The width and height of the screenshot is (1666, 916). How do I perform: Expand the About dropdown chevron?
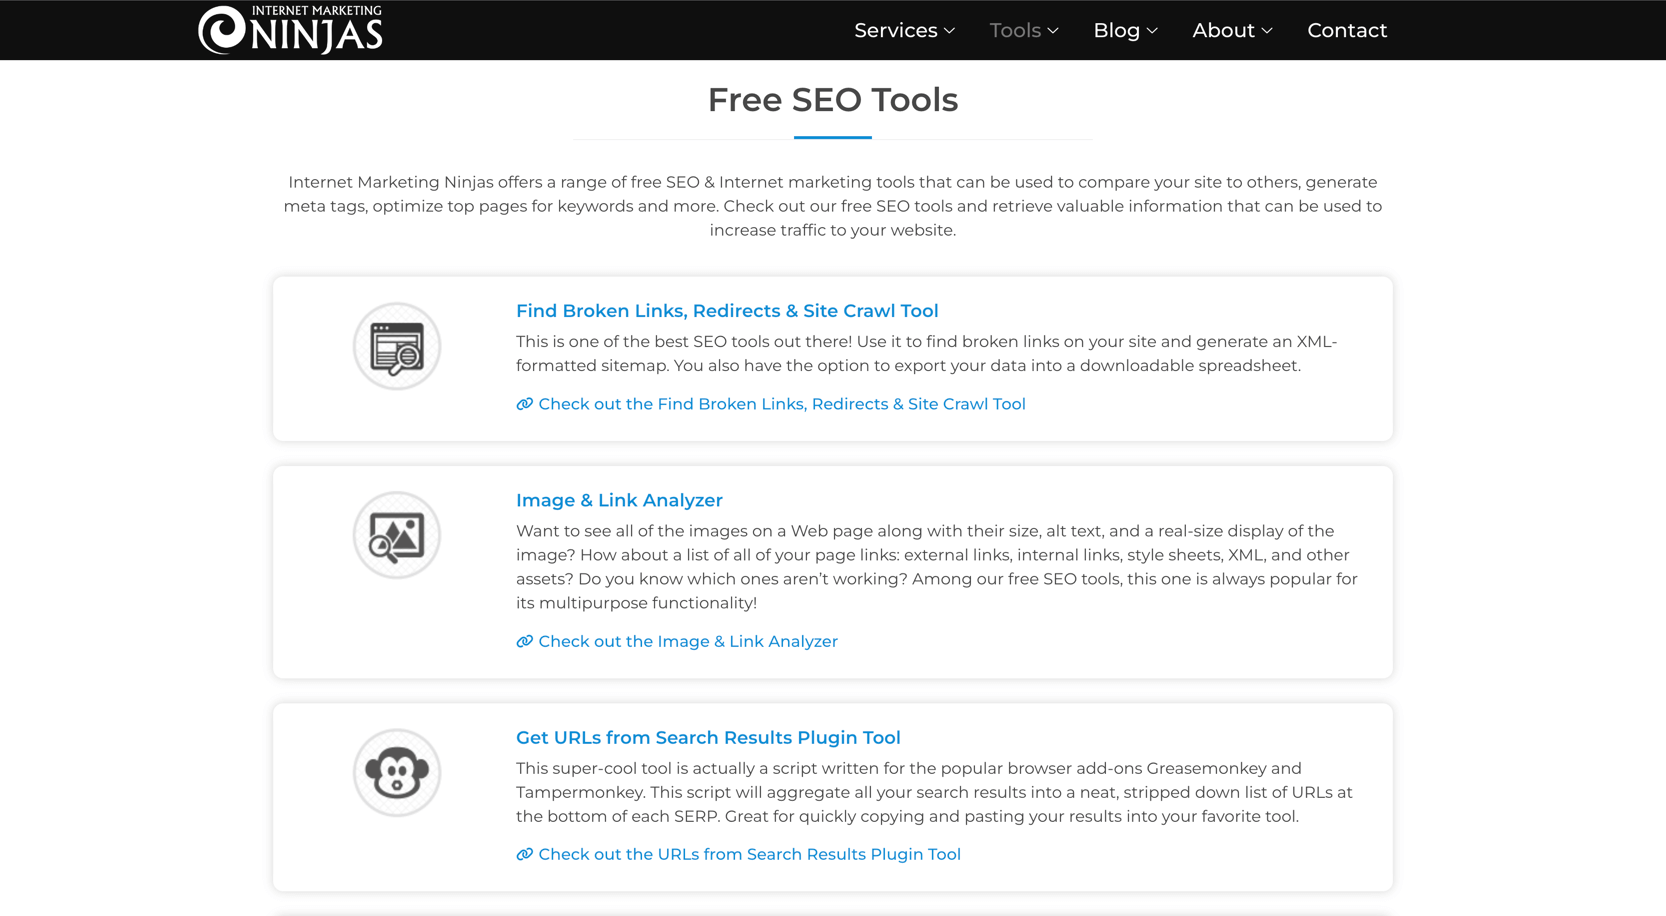click(1267, 31)
